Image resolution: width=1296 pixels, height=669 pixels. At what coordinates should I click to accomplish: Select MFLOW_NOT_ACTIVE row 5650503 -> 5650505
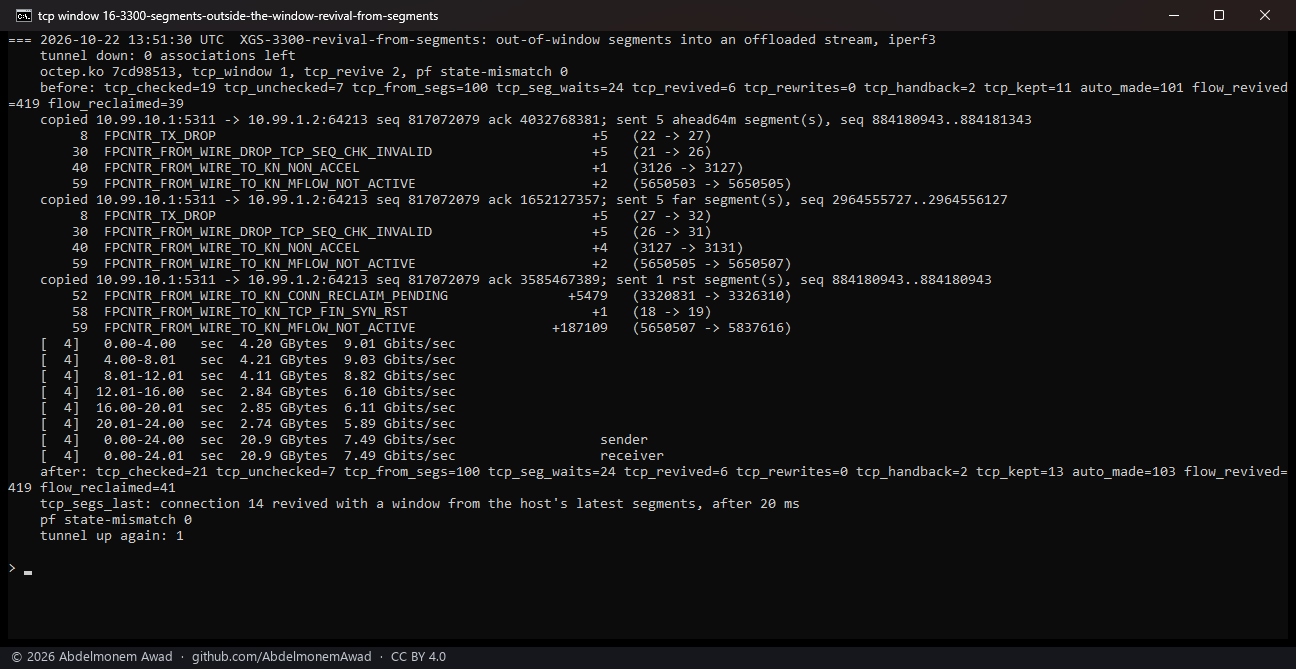432,184
